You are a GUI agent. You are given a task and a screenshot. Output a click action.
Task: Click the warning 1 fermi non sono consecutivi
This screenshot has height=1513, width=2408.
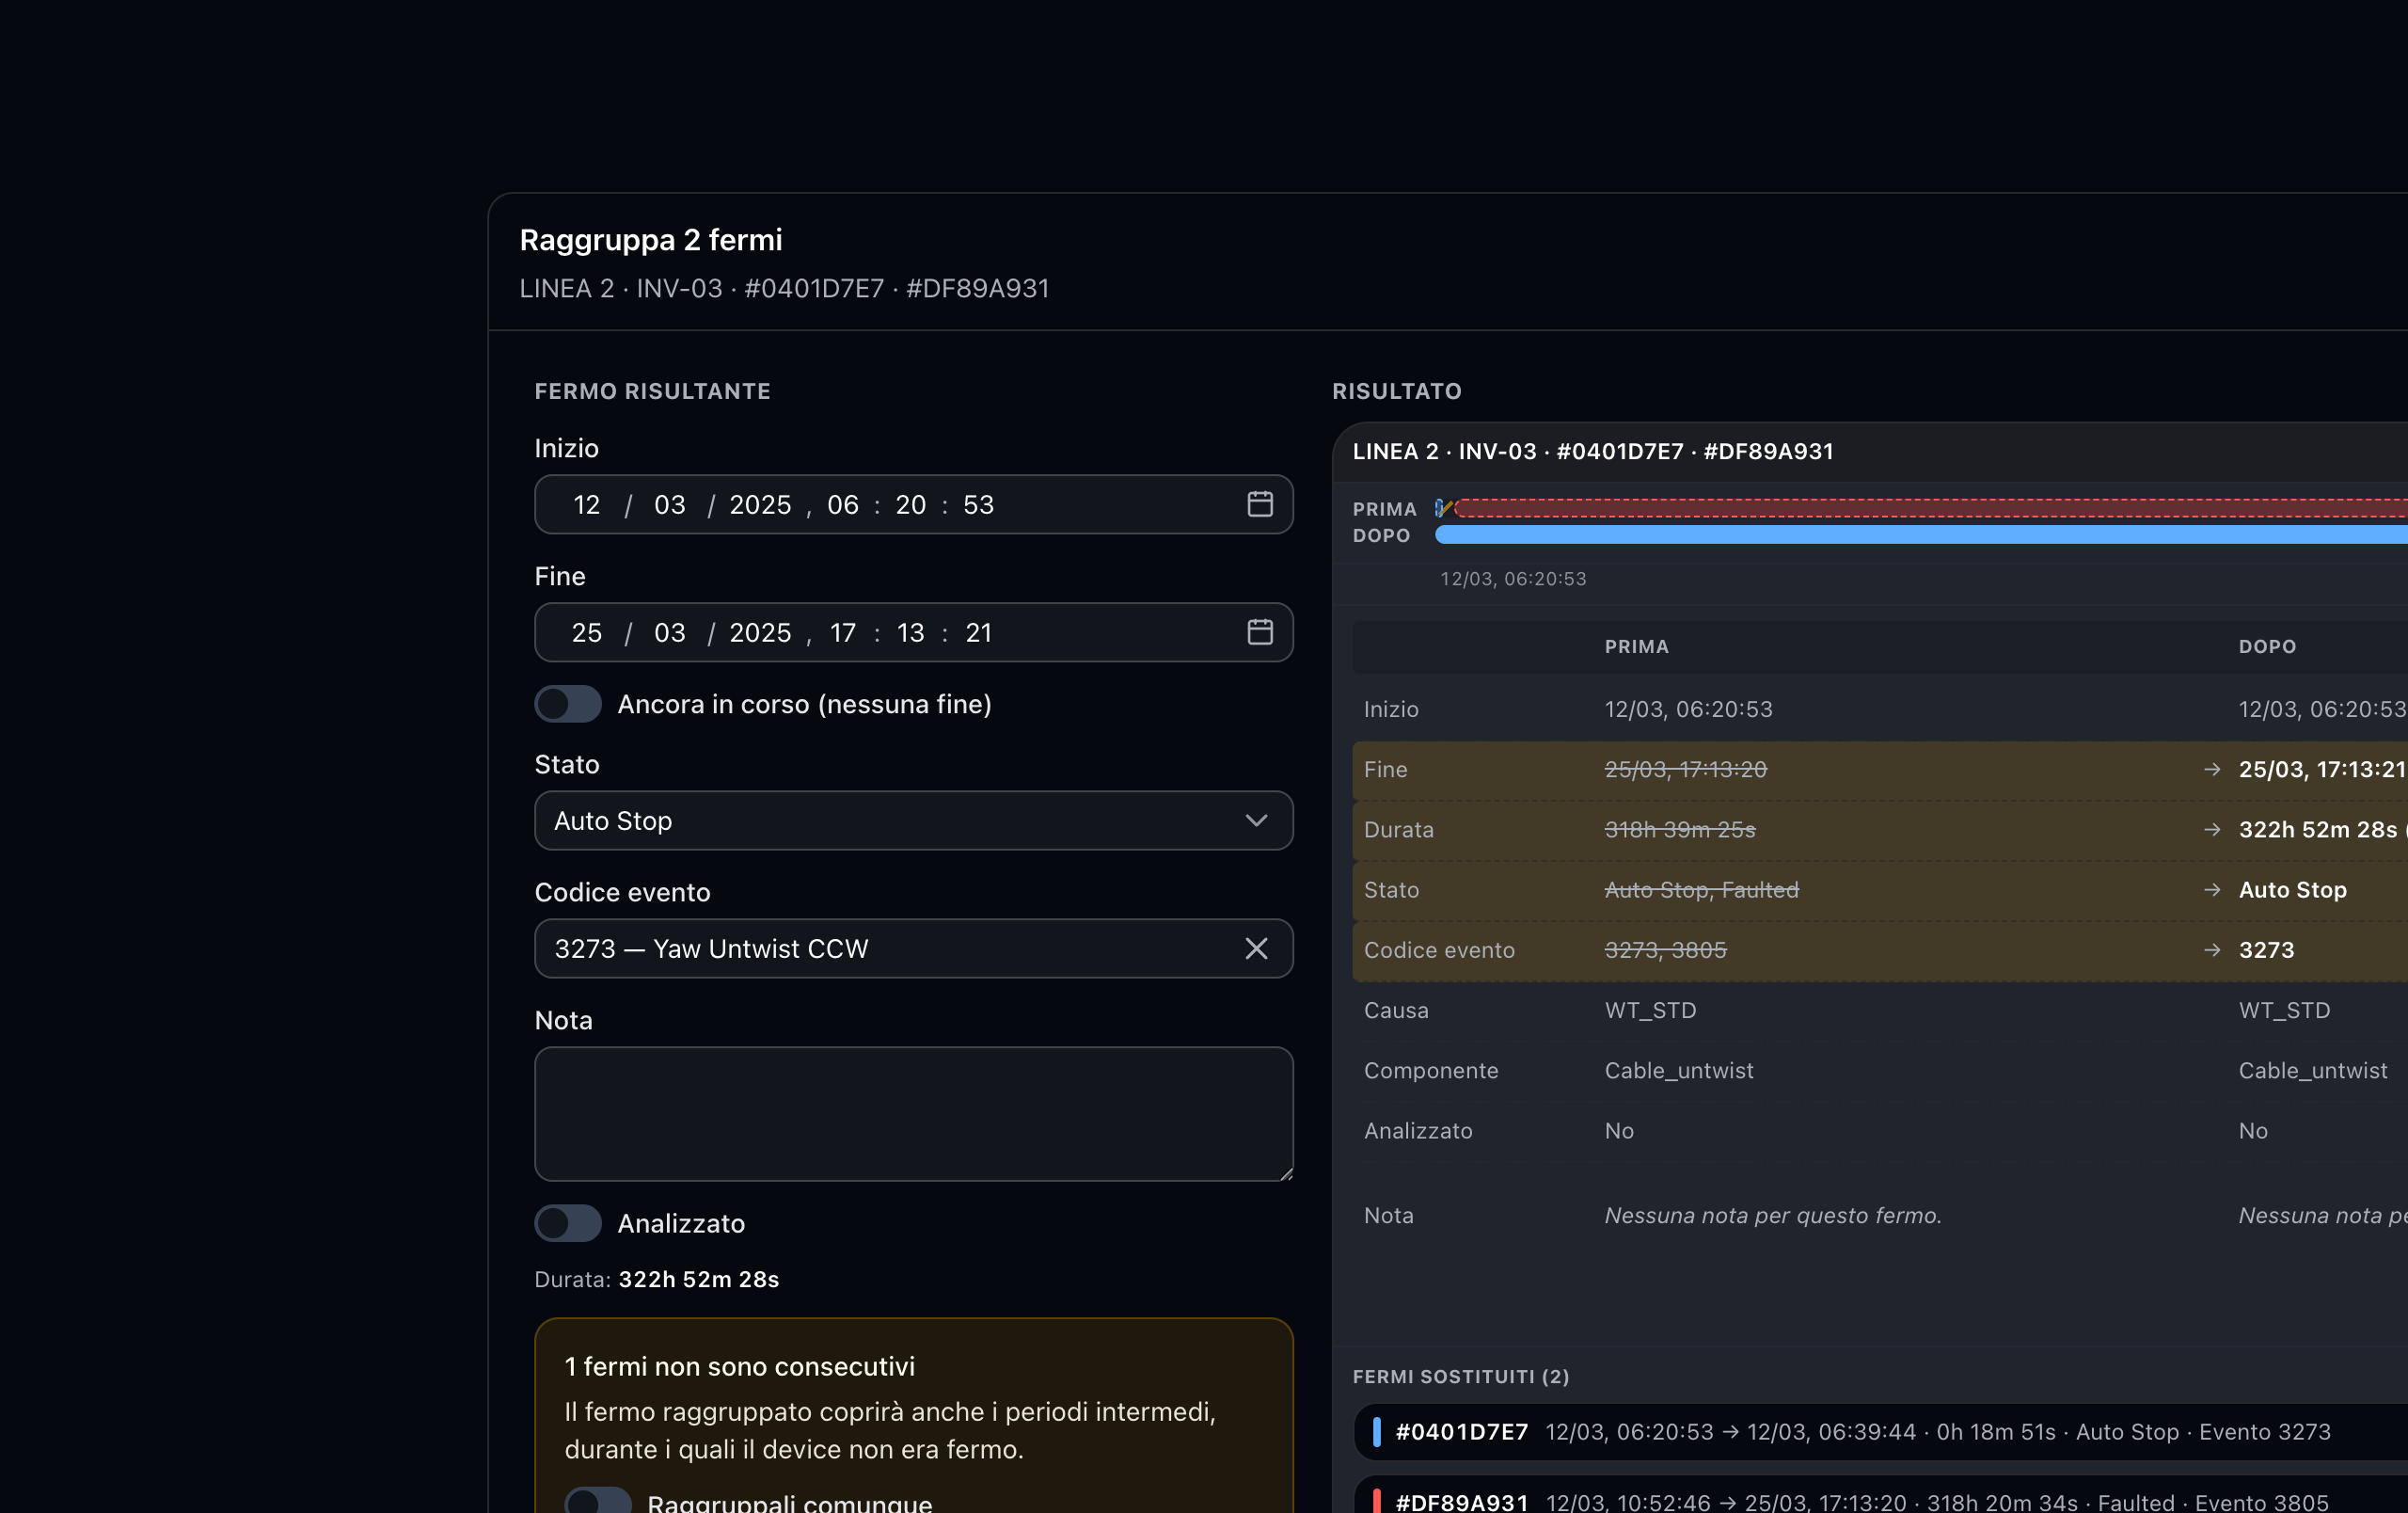[x=739, y=1366]
